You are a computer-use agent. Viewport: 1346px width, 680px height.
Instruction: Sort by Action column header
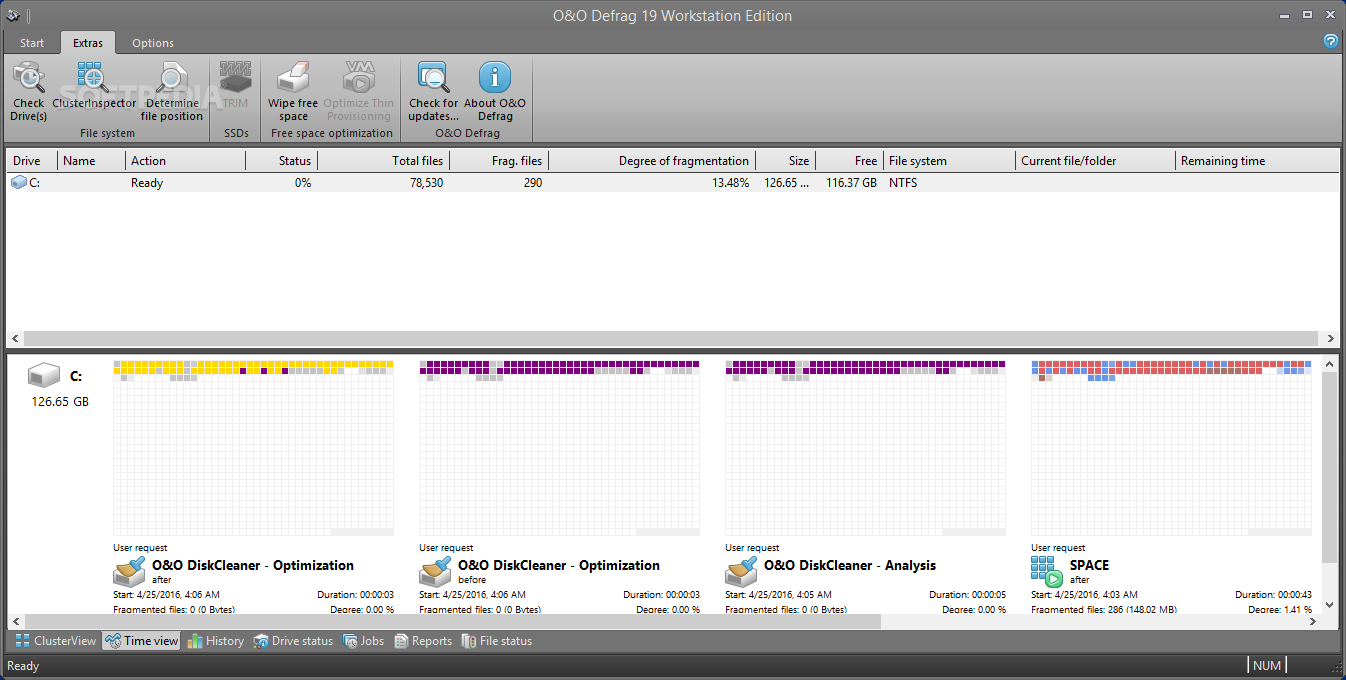coord(186,160)
